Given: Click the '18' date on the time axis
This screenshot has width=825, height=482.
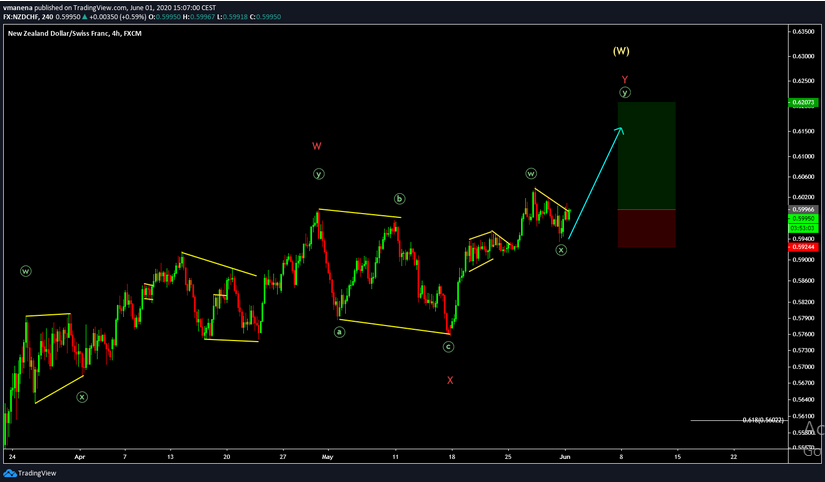Looking at the screenshot, I should coord(451,457).
